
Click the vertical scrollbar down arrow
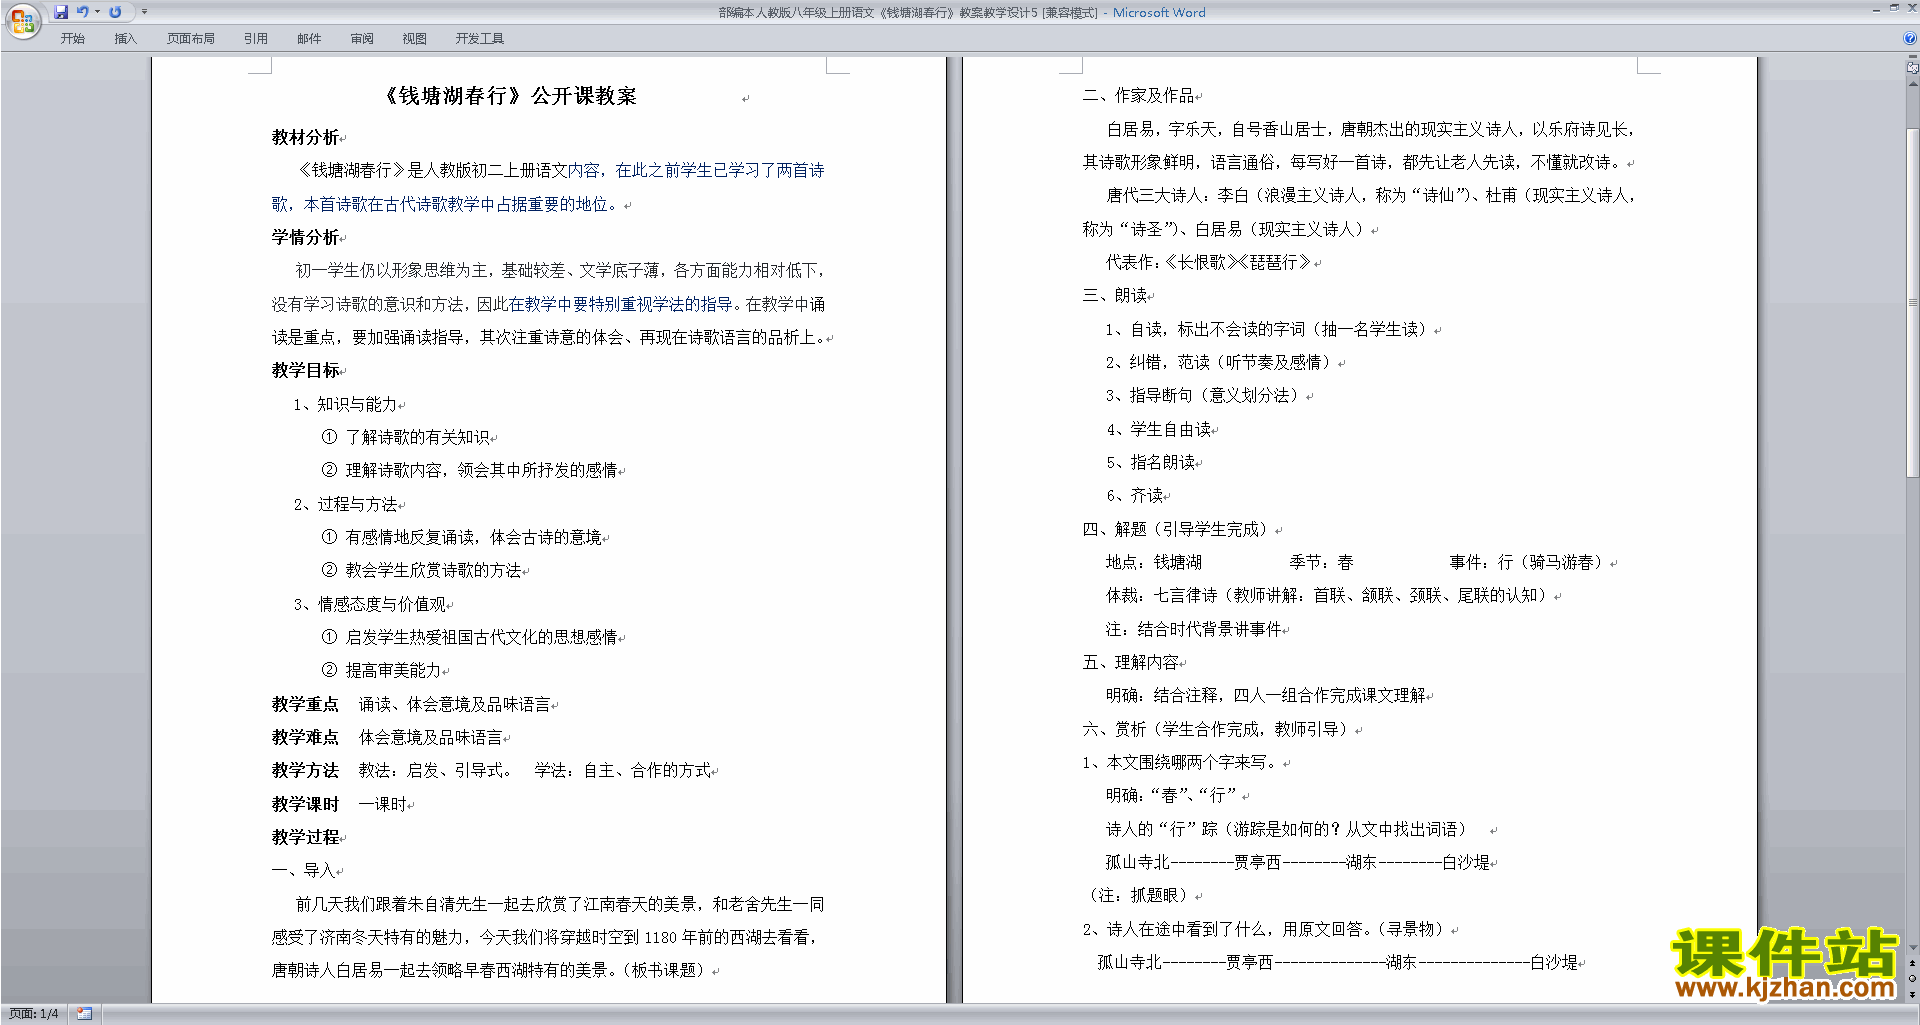(1913, 947)
